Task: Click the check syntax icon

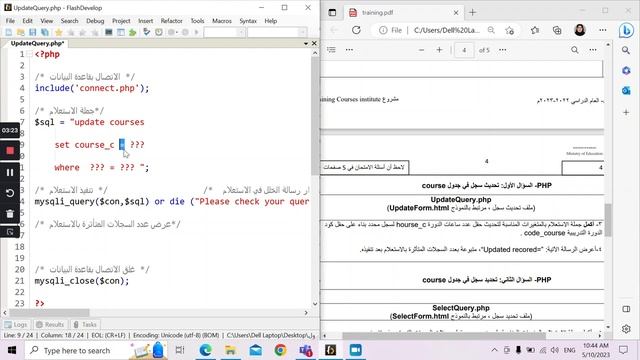Action: click(147, 32)
